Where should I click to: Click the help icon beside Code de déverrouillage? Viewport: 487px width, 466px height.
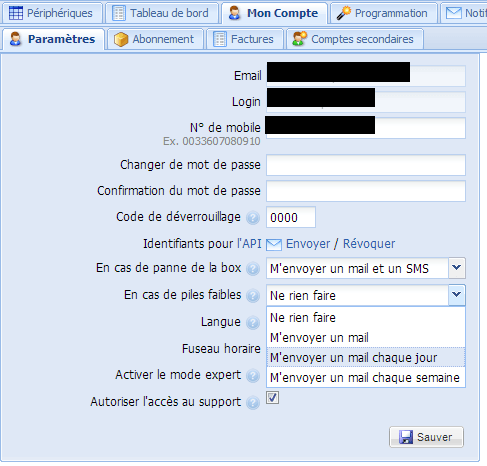click(x=253, y=218)
